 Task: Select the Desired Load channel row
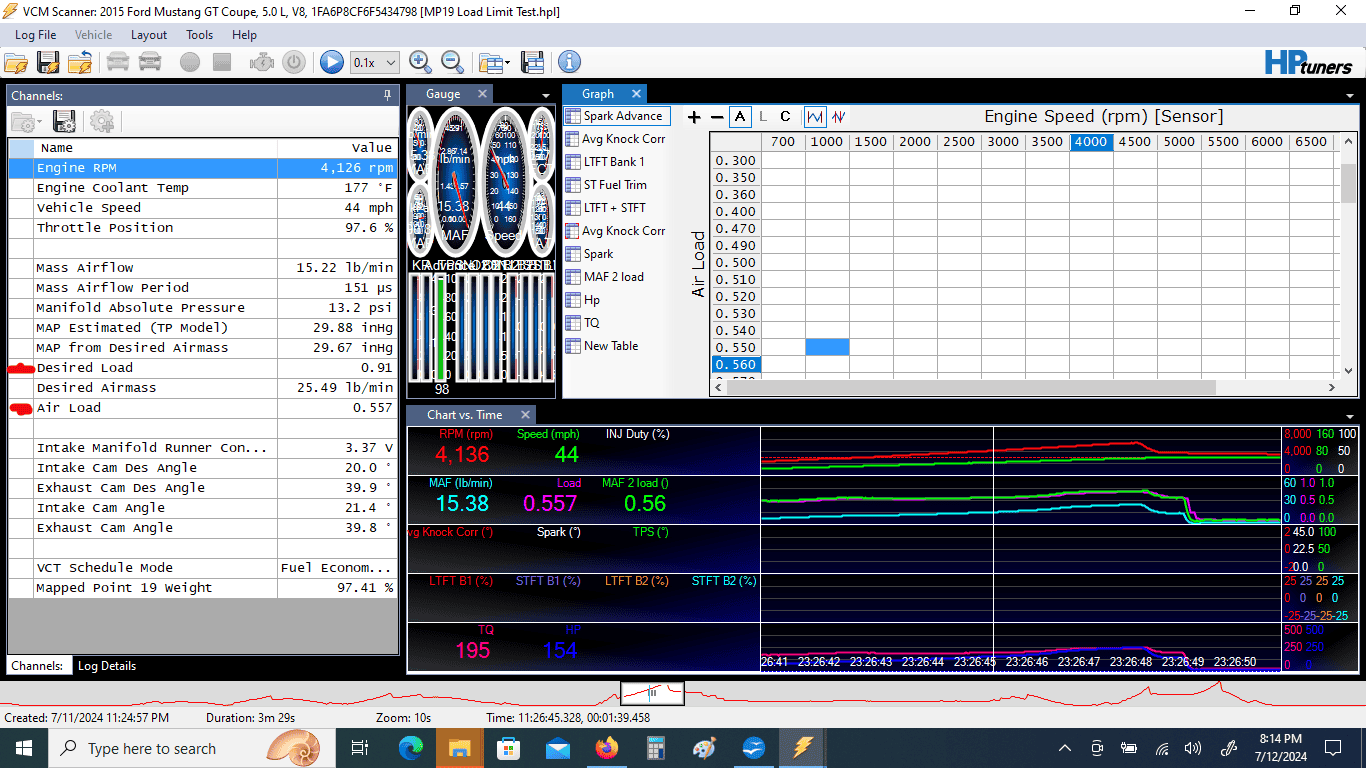[x=203, y=368]
